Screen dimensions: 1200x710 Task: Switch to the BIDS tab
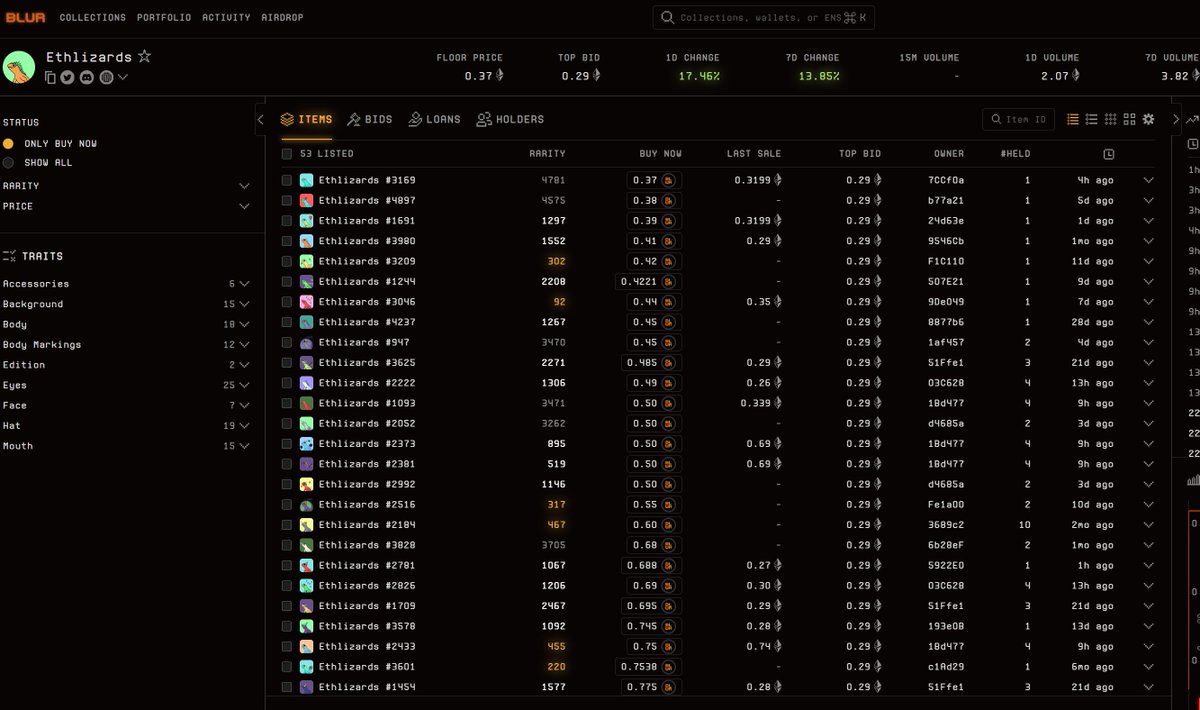(x=370, y=118)
